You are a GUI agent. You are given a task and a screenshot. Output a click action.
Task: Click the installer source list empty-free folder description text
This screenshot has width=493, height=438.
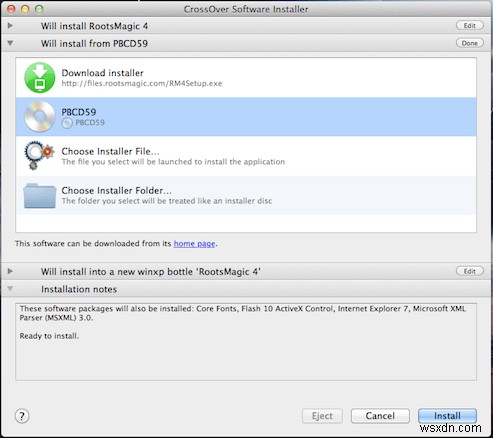point(167,201)
